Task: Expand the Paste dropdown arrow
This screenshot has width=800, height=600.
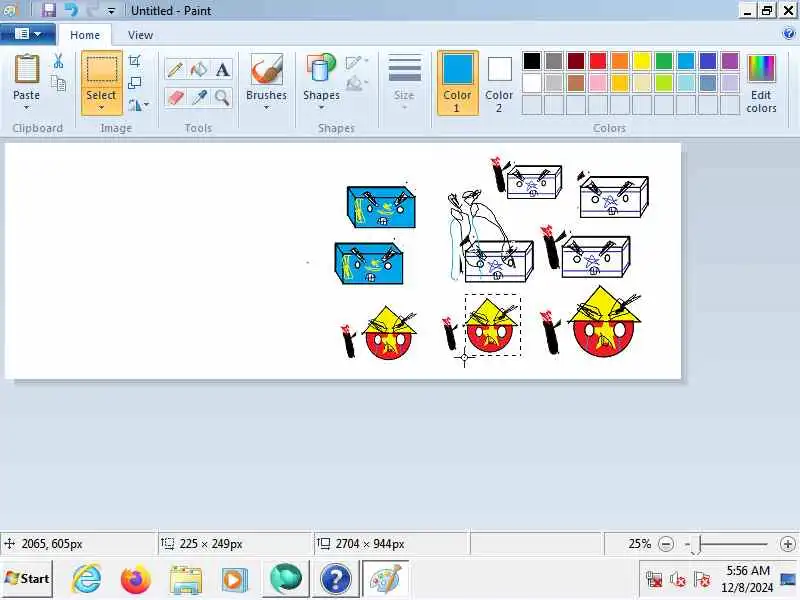Action: 27,108
